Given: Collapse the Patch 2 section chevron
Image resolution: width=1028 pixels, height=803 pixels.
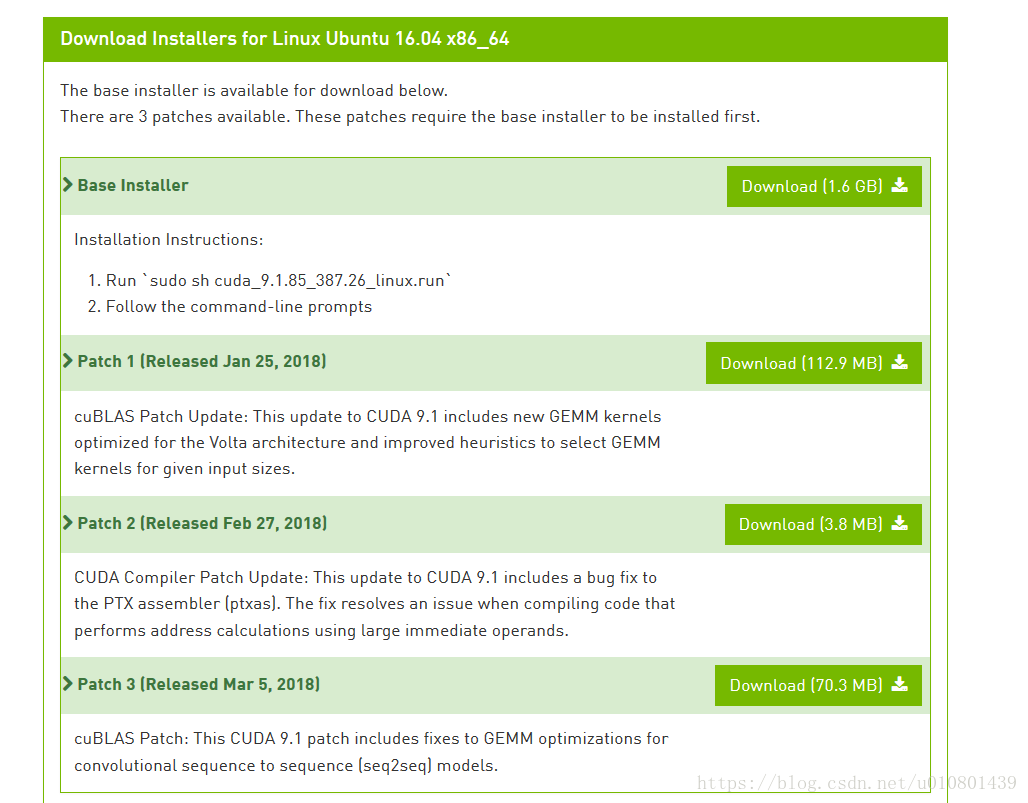Looking at the screenshot, I should tap(68, 522).
